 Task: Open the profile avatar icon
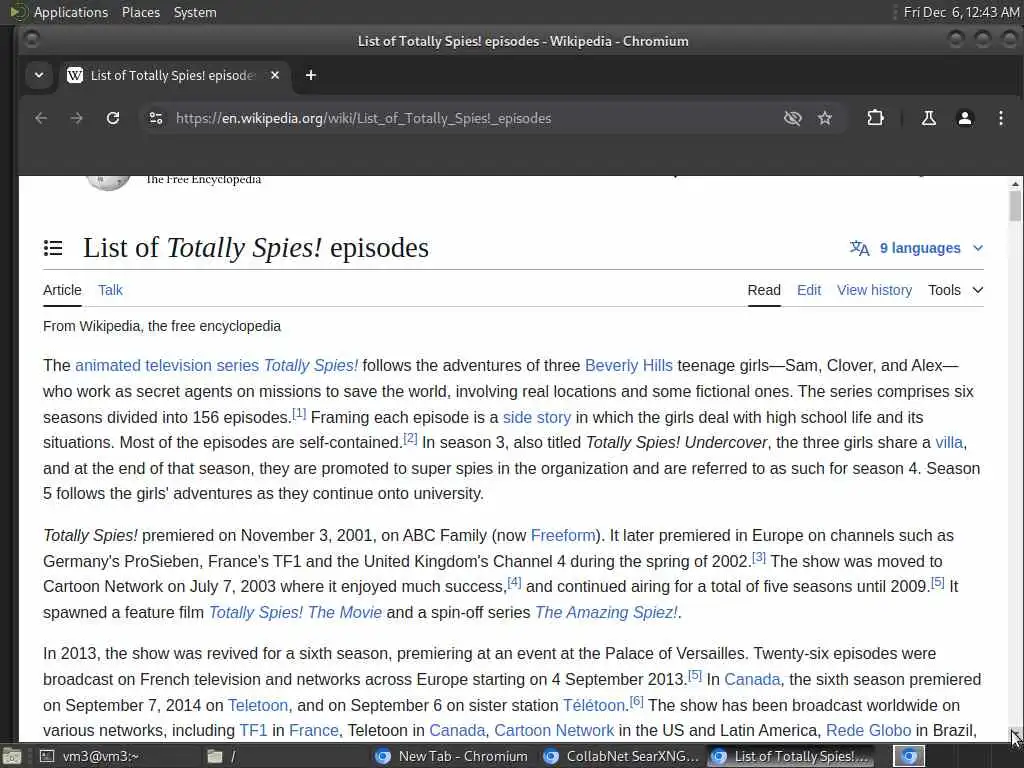point(965,118)
